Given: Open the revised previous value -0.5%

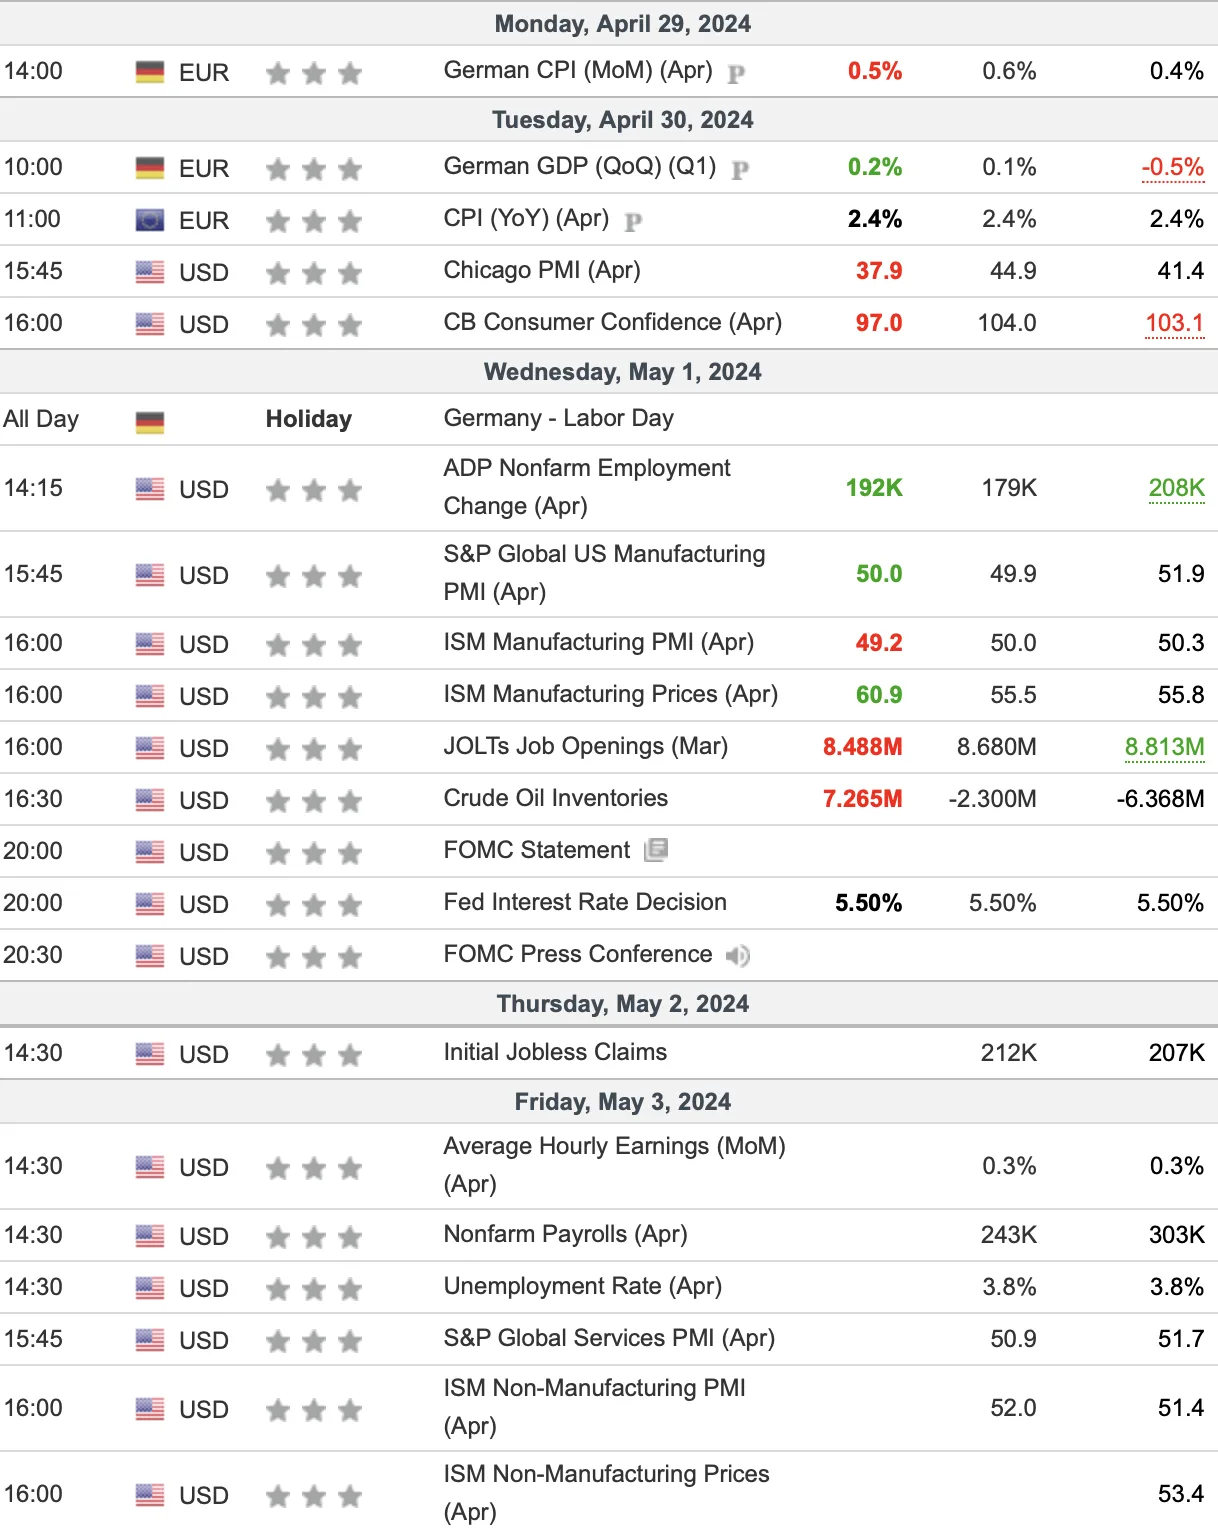Looking at the screenshot, I should (x=1173, y=168).
